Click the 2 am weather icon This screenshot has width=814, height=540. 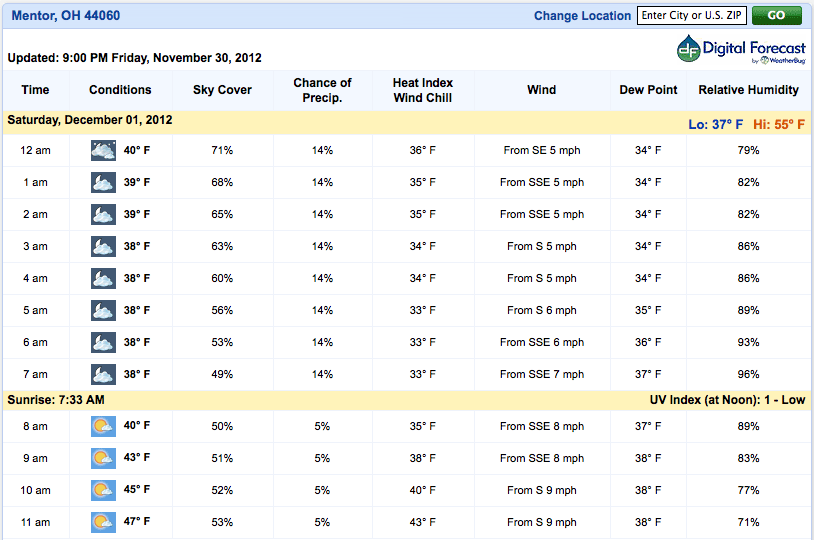103,214
